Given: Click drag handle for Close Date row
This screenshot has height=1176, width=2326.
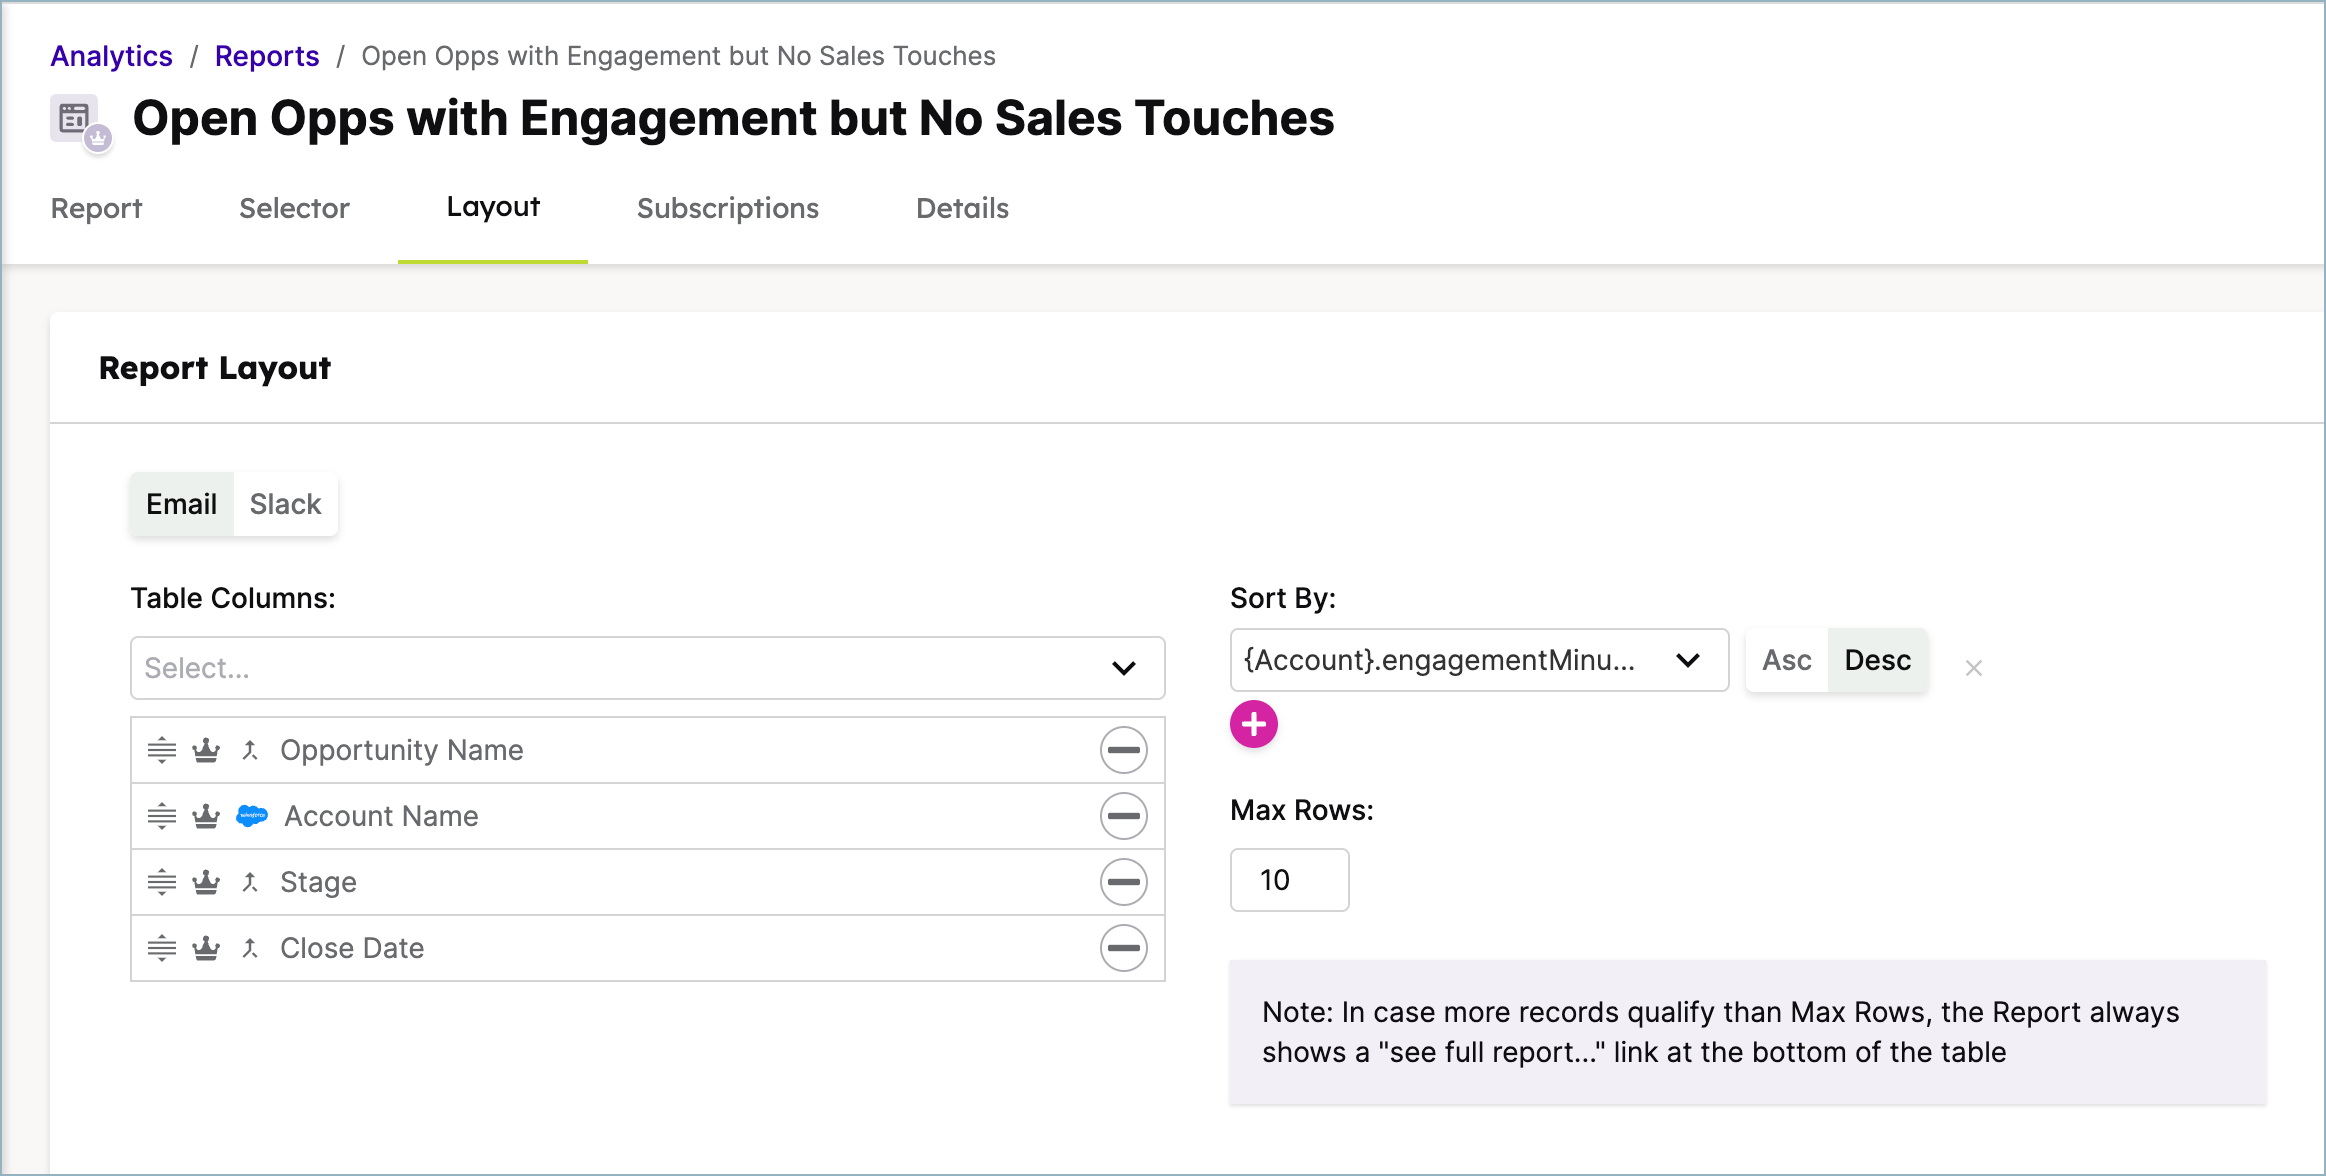Looking at the screenshot, I should 162,948.
